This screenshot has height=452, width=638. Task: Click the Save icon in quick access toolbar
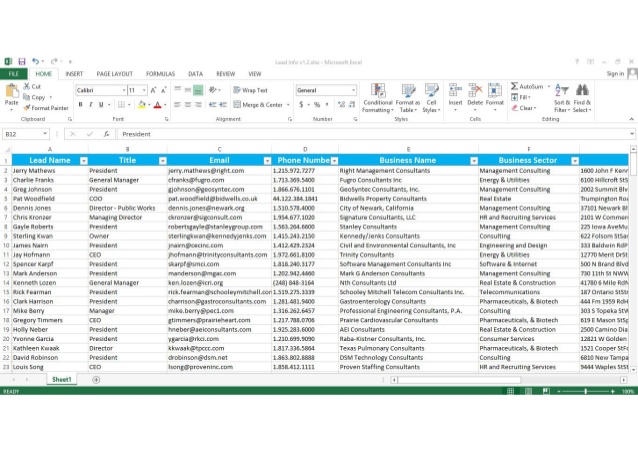point(22,62)
